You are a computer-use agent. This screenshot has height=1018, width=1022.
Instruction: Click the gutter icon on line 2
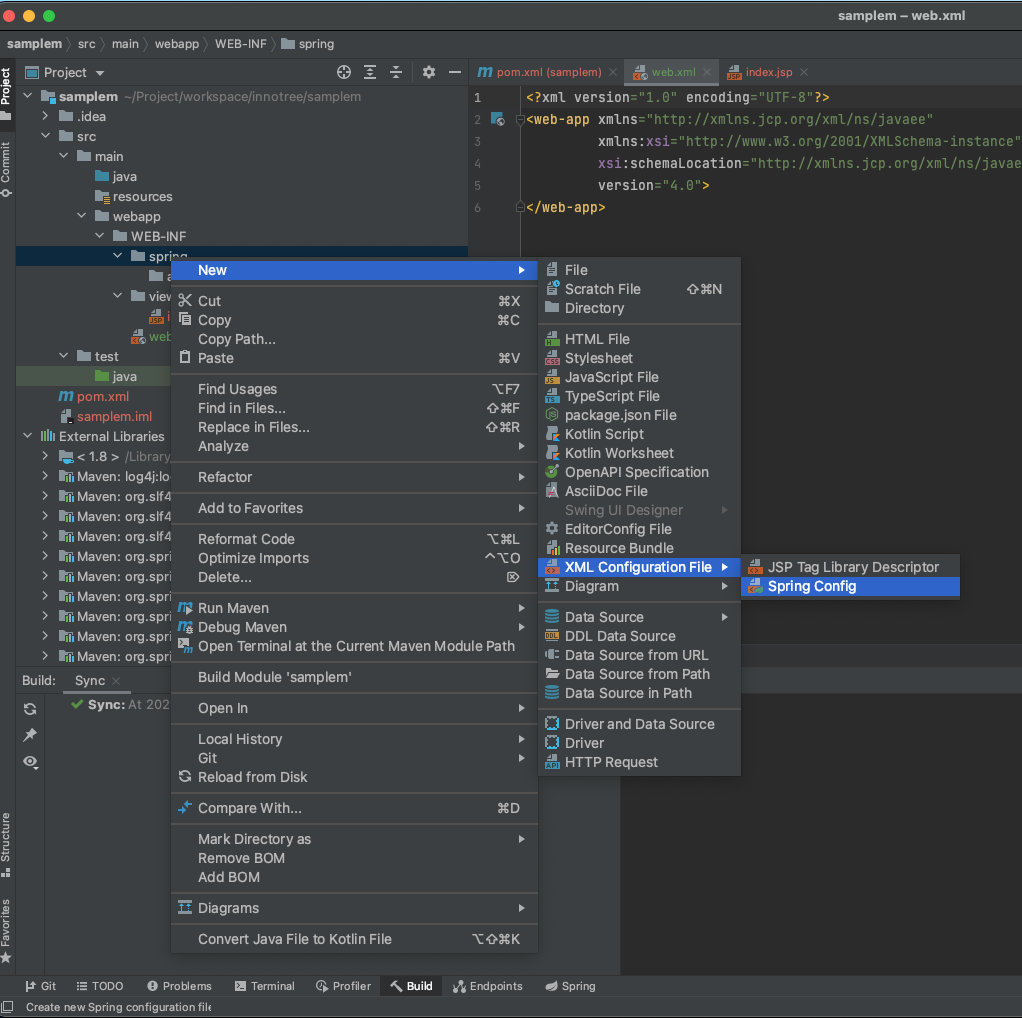(497, 119)
